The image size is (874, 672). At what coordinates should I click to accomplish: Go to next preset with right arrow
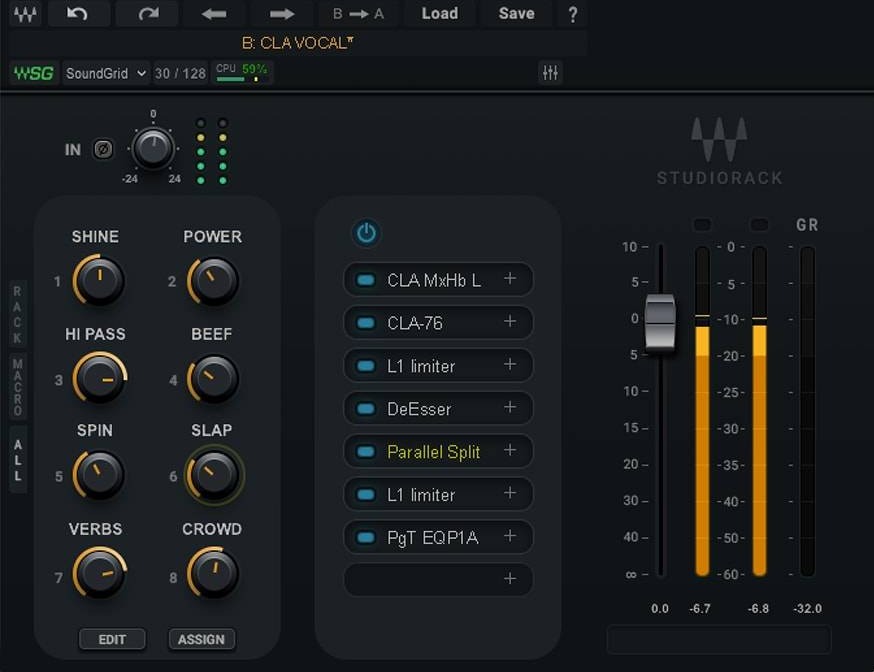[281, 13]
